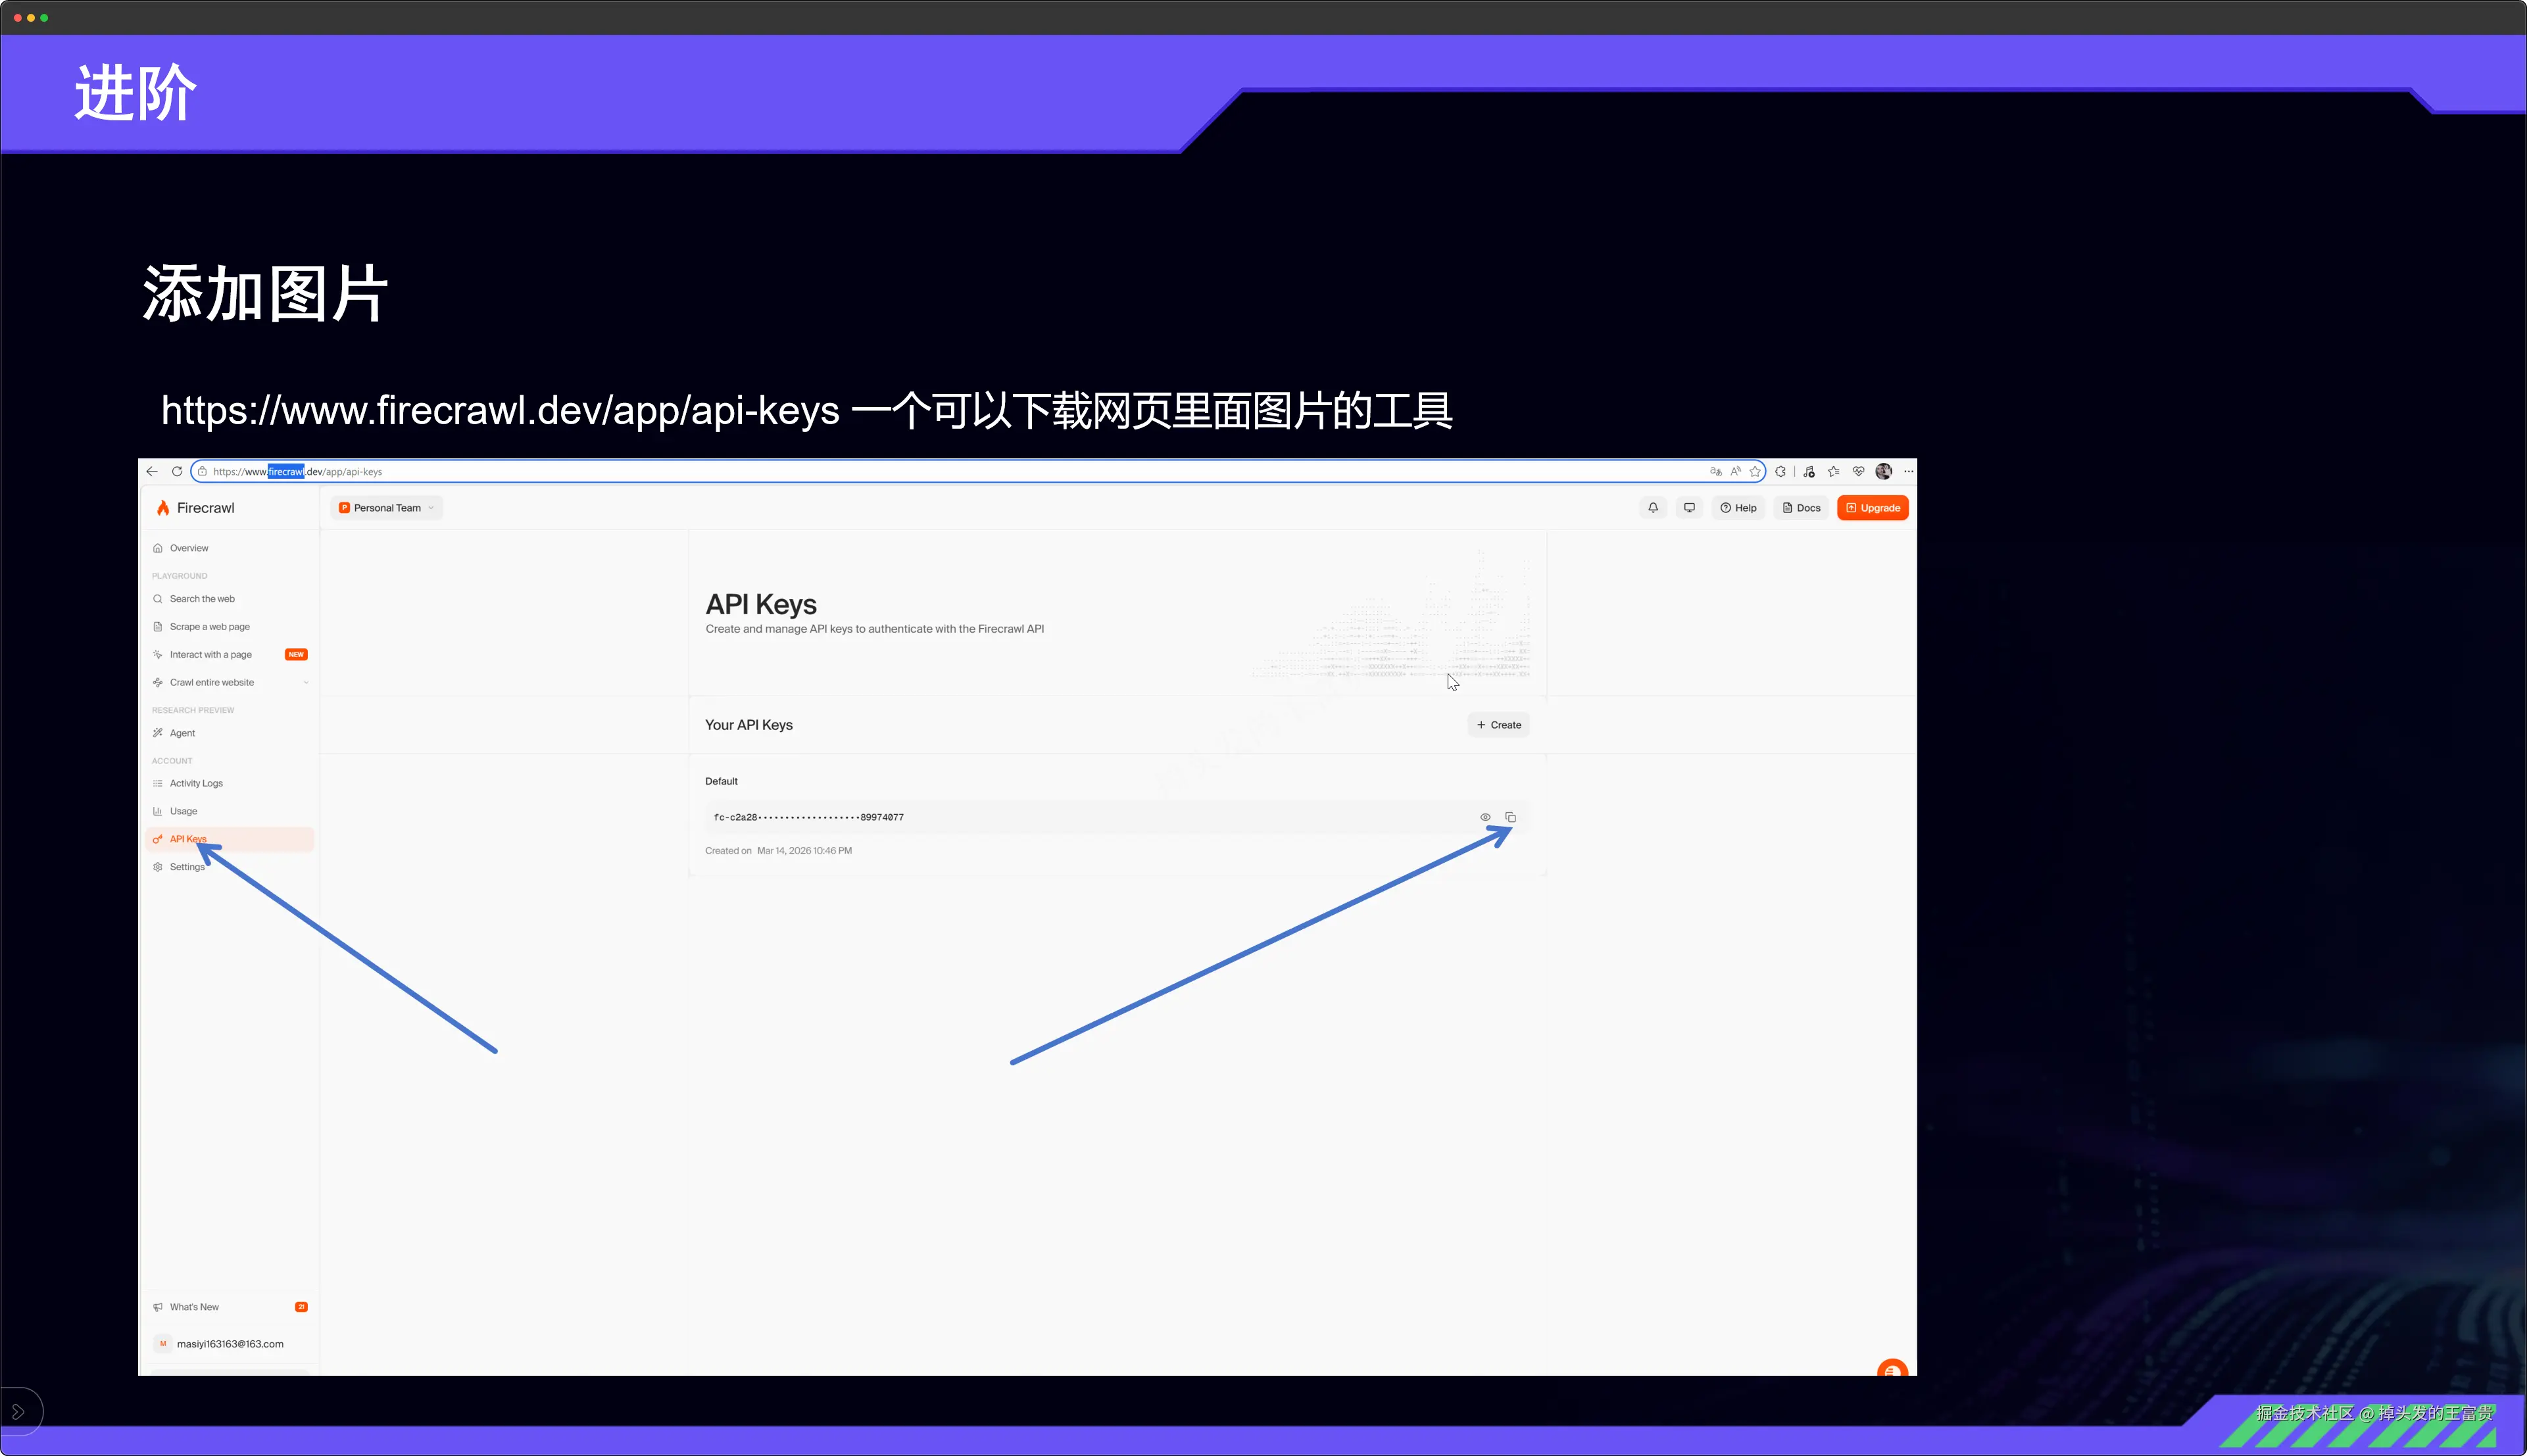Open the Docs link
This screenshot has width=2527, height=1456.
1801,508
